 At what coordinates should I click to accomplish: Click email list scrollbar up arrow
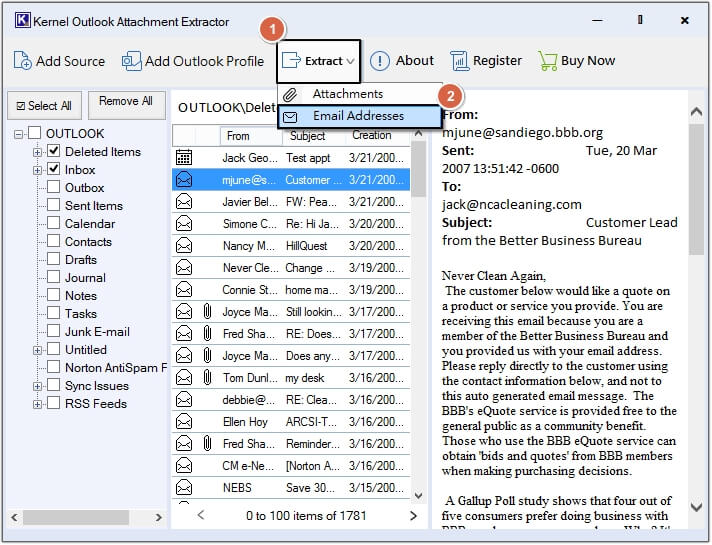pyautogui.click(x=419, y=134)
